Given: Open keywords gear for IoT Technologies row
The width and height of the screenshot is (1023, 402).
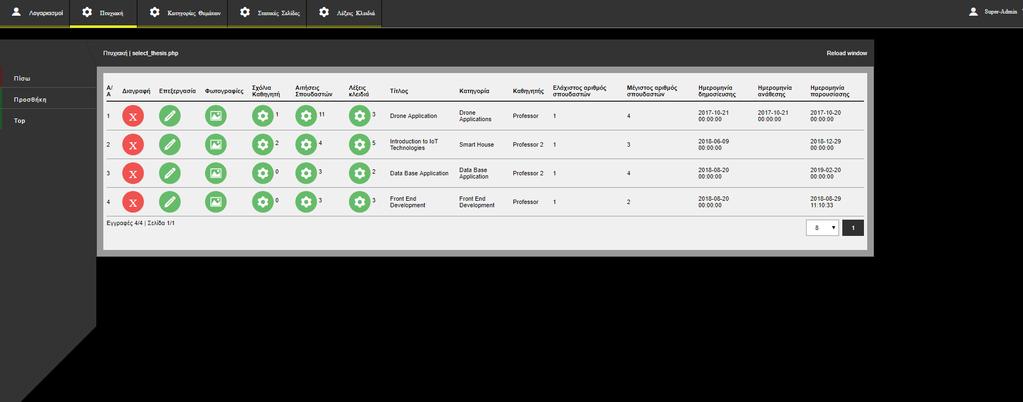Looking at the screenshot, I should [359, 144].
